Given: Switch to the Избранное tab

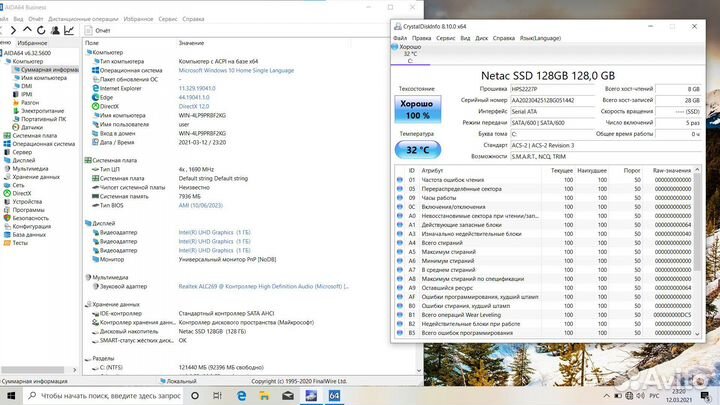Looking at the screenshot, I should [x=32, y=43].
